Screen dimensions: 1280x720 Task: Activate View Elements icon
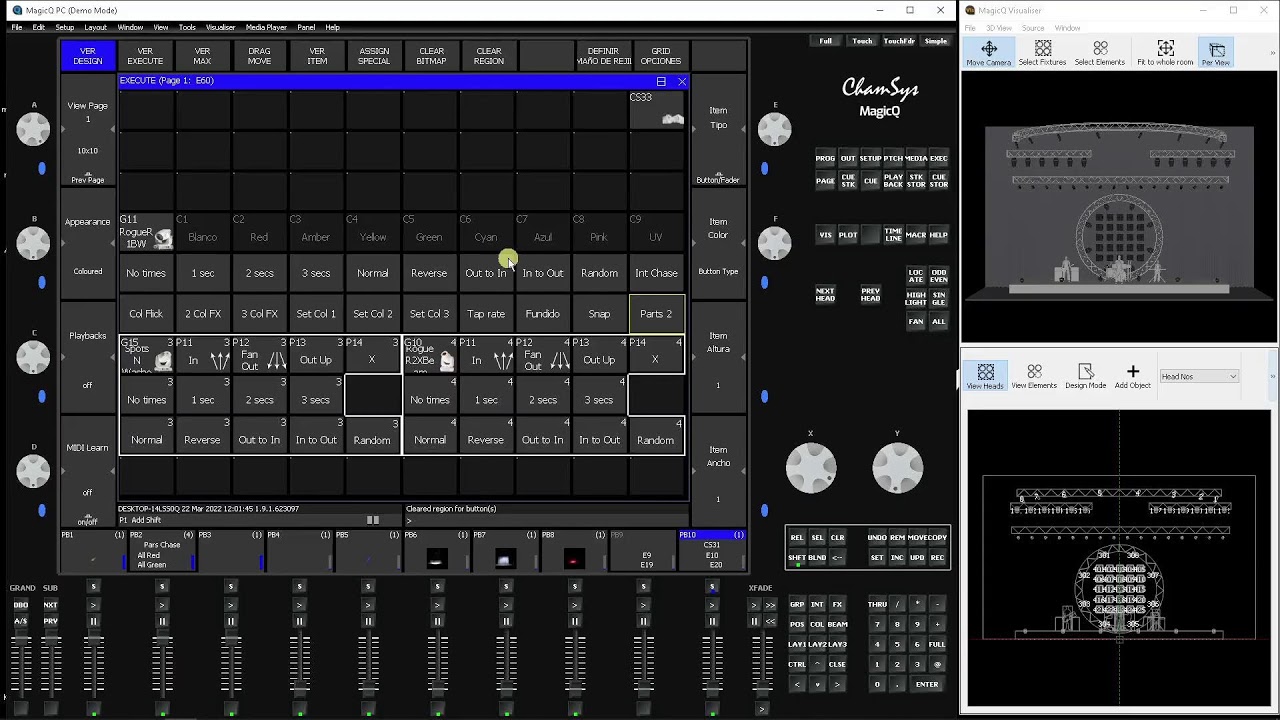[x=1034, y=376]
